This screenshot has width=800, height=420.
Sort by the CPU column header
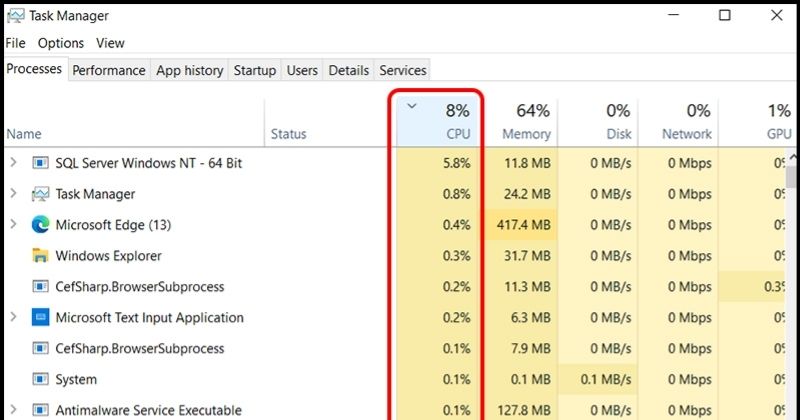(439, 122)
